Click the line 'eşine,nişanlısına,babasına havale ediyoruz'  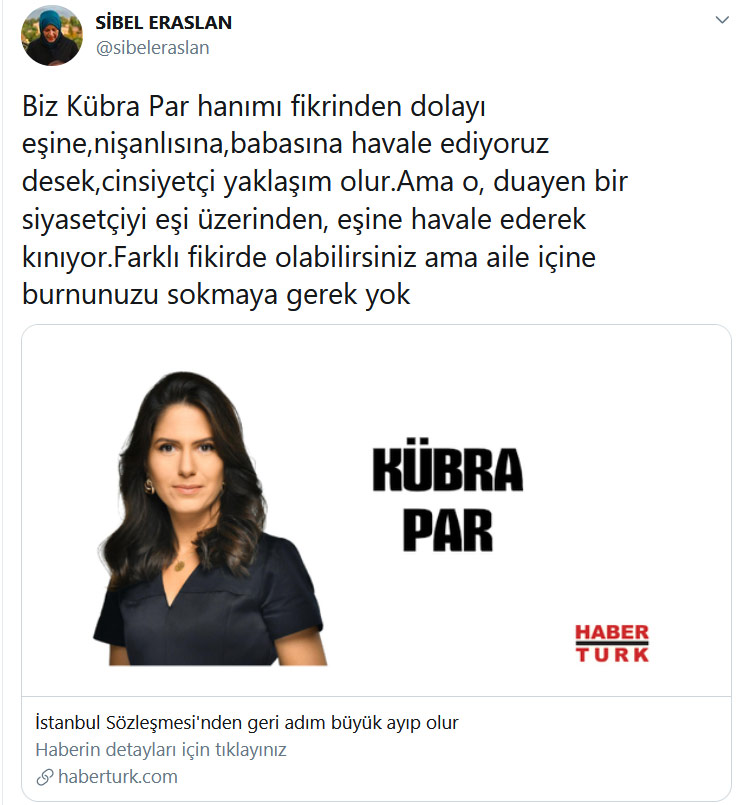click(285, 144)
